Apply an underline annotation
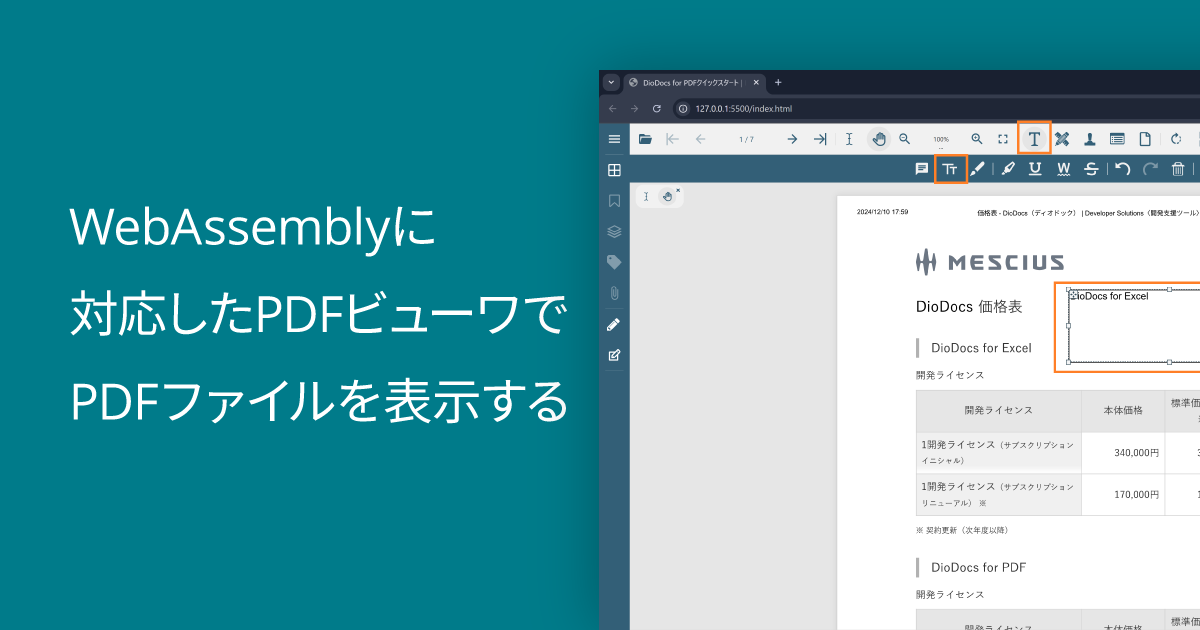This screenshot has width=1200, height=630. tap(1036, 169)
